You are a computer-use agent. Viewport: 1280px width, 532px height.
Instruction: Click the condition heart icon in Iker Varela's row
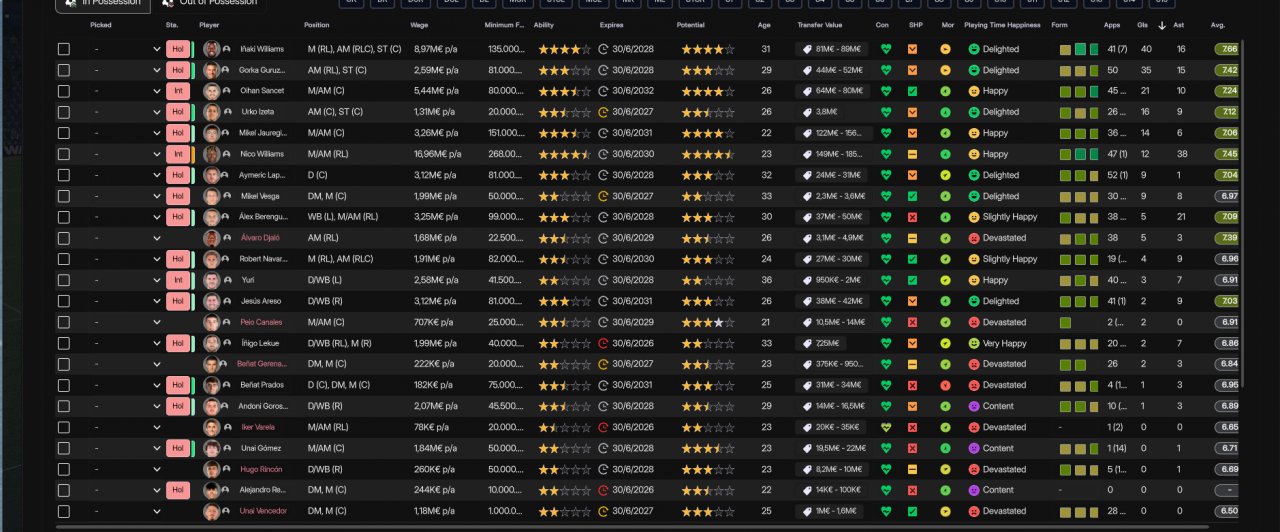coord(886,427)
